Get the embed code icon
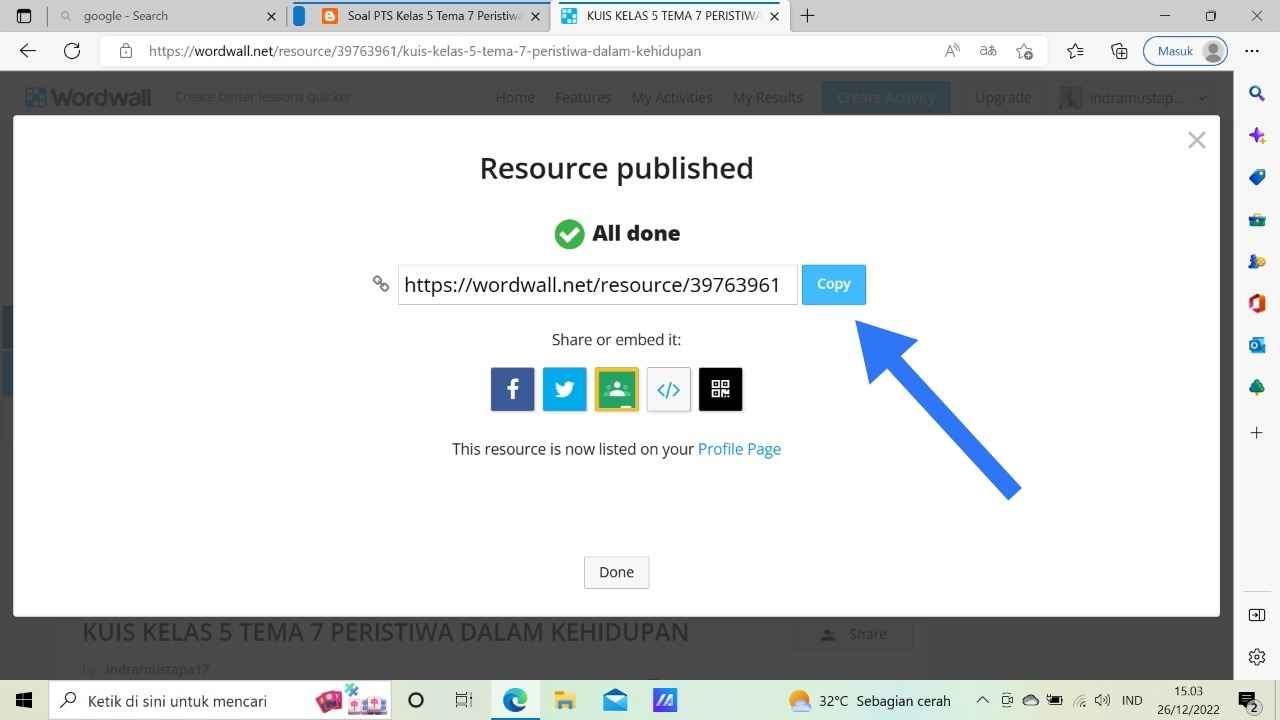 tap(668, 389)
